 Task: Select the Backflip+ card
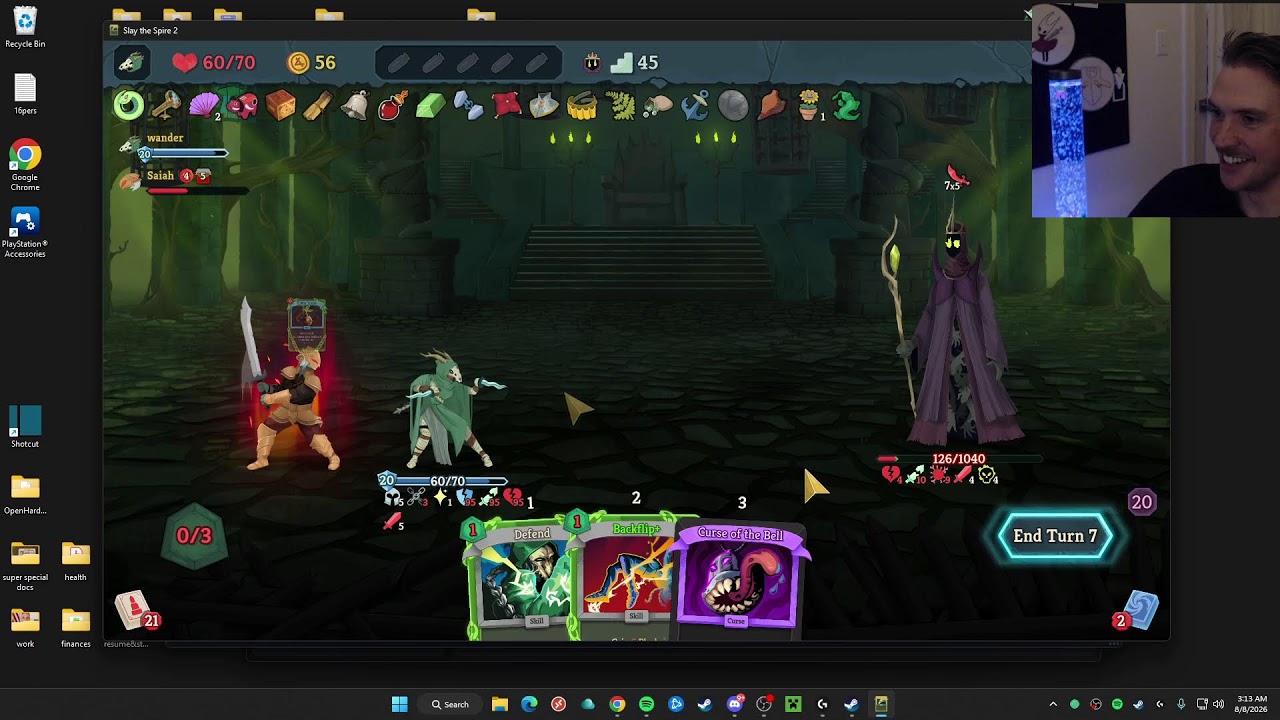coord(628,578)
